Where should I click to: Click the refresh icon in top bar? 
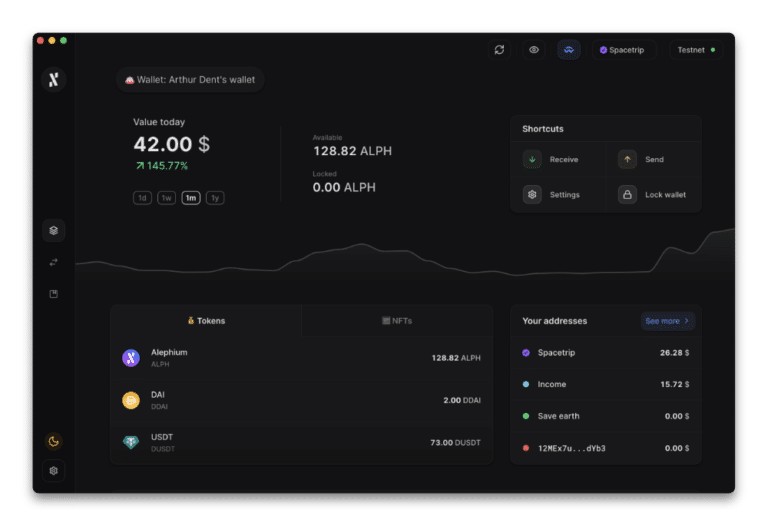[x=499, y=50]
